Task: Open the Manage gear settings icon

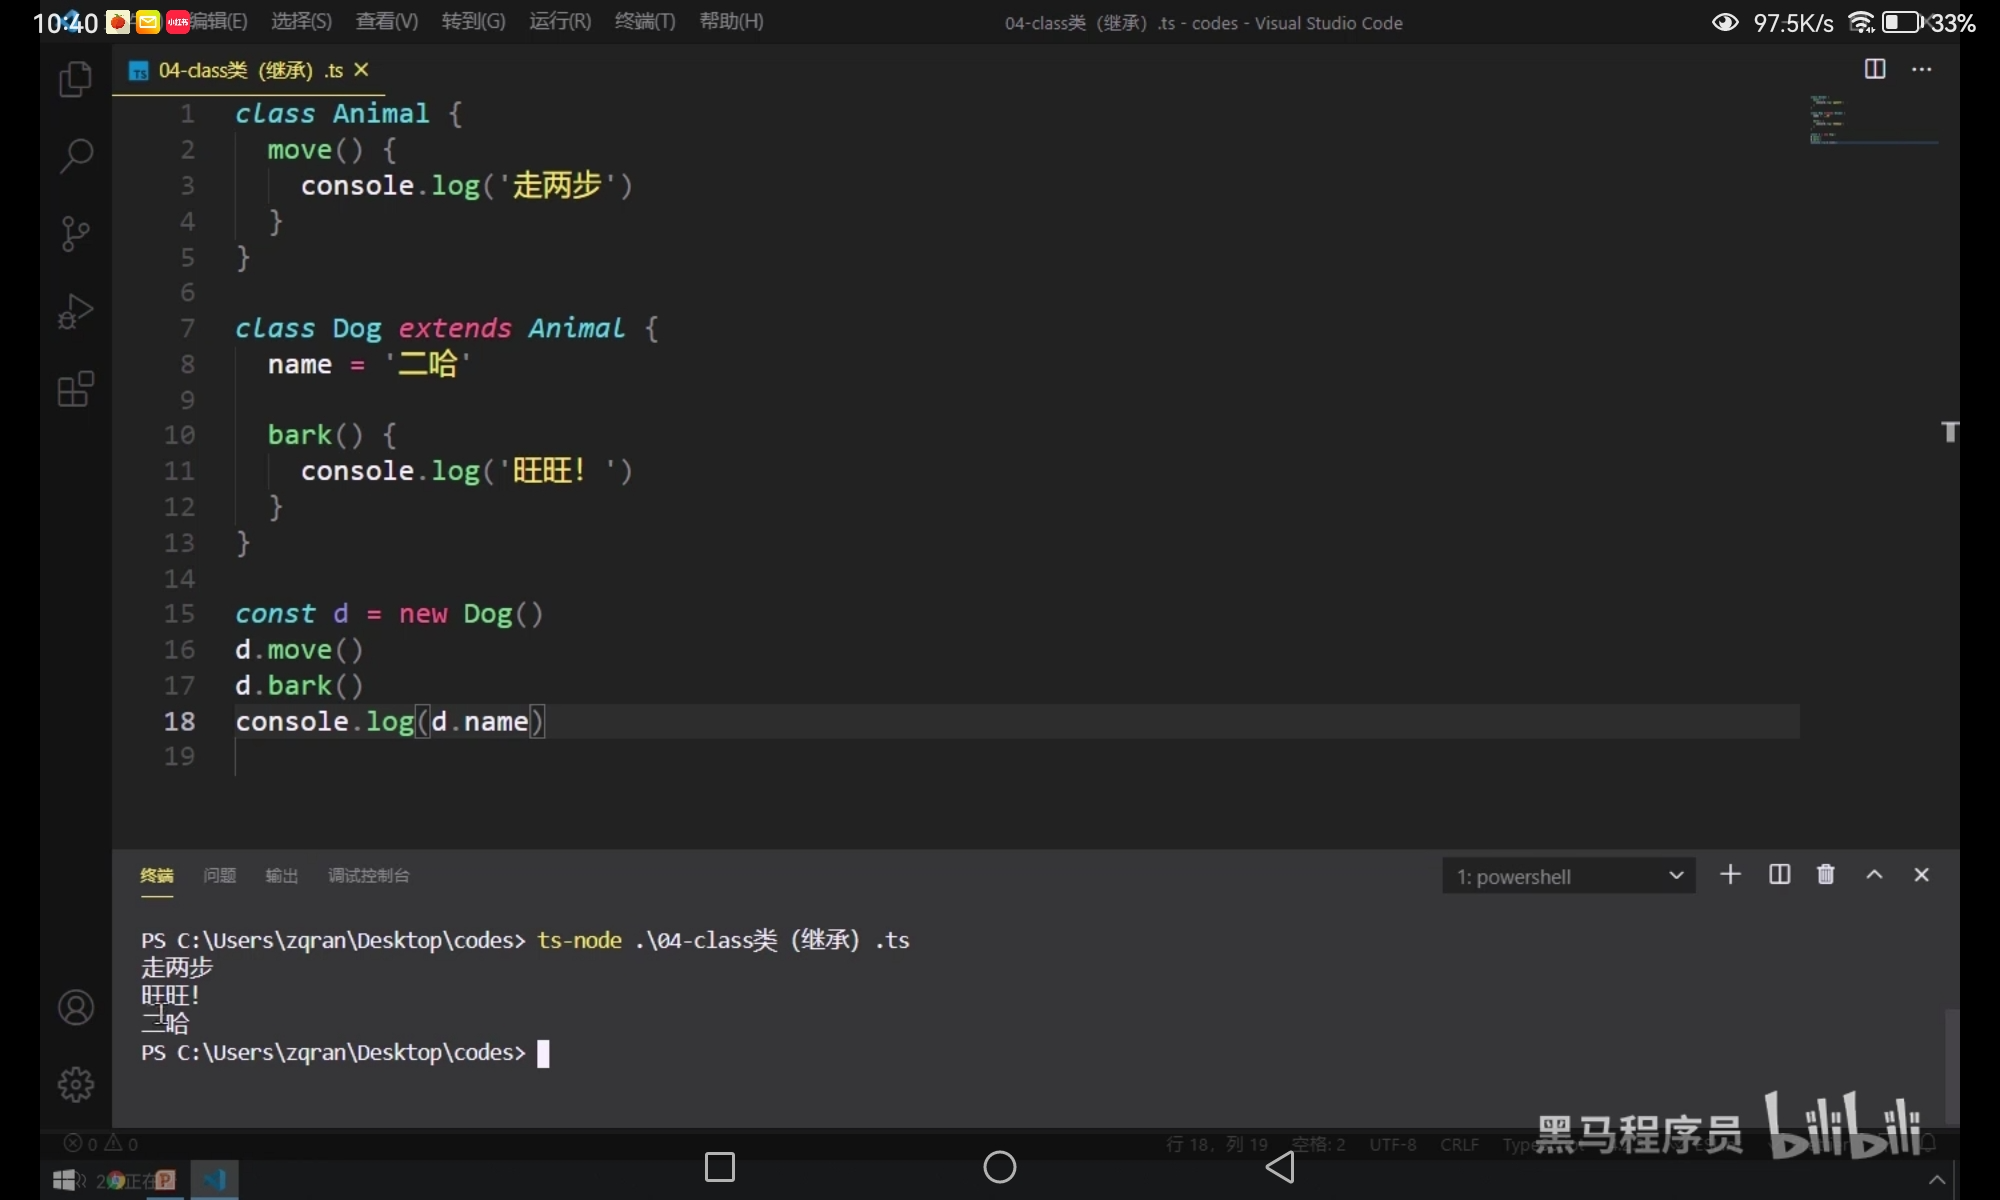Action: (x=75, y=1084)
